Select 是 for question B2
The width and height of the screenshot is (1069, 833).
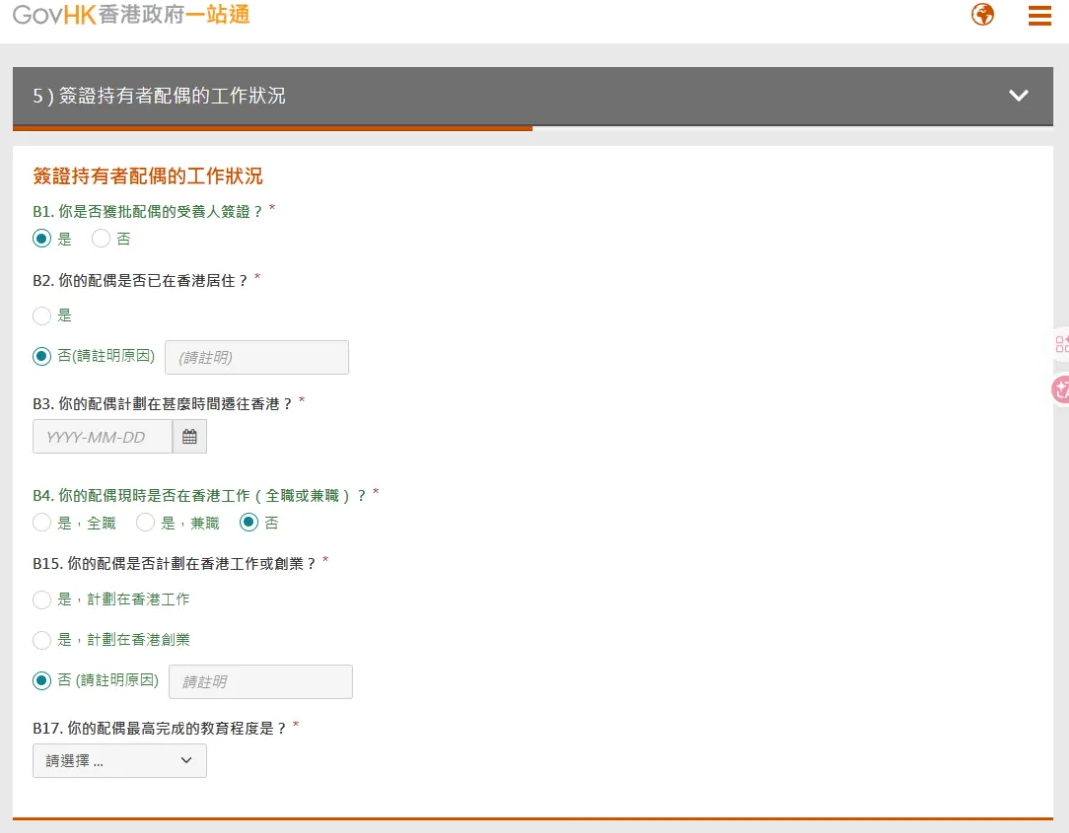[42, 316]
